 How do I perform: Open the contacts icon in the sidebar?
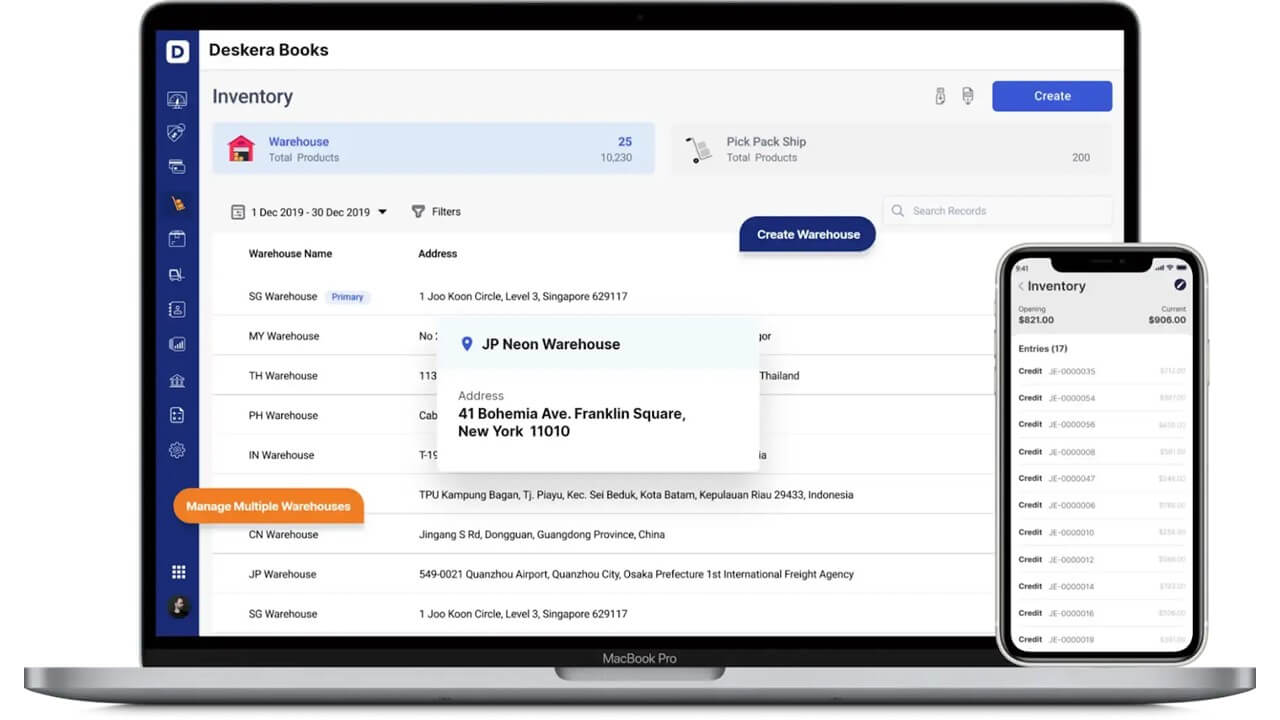177,309
